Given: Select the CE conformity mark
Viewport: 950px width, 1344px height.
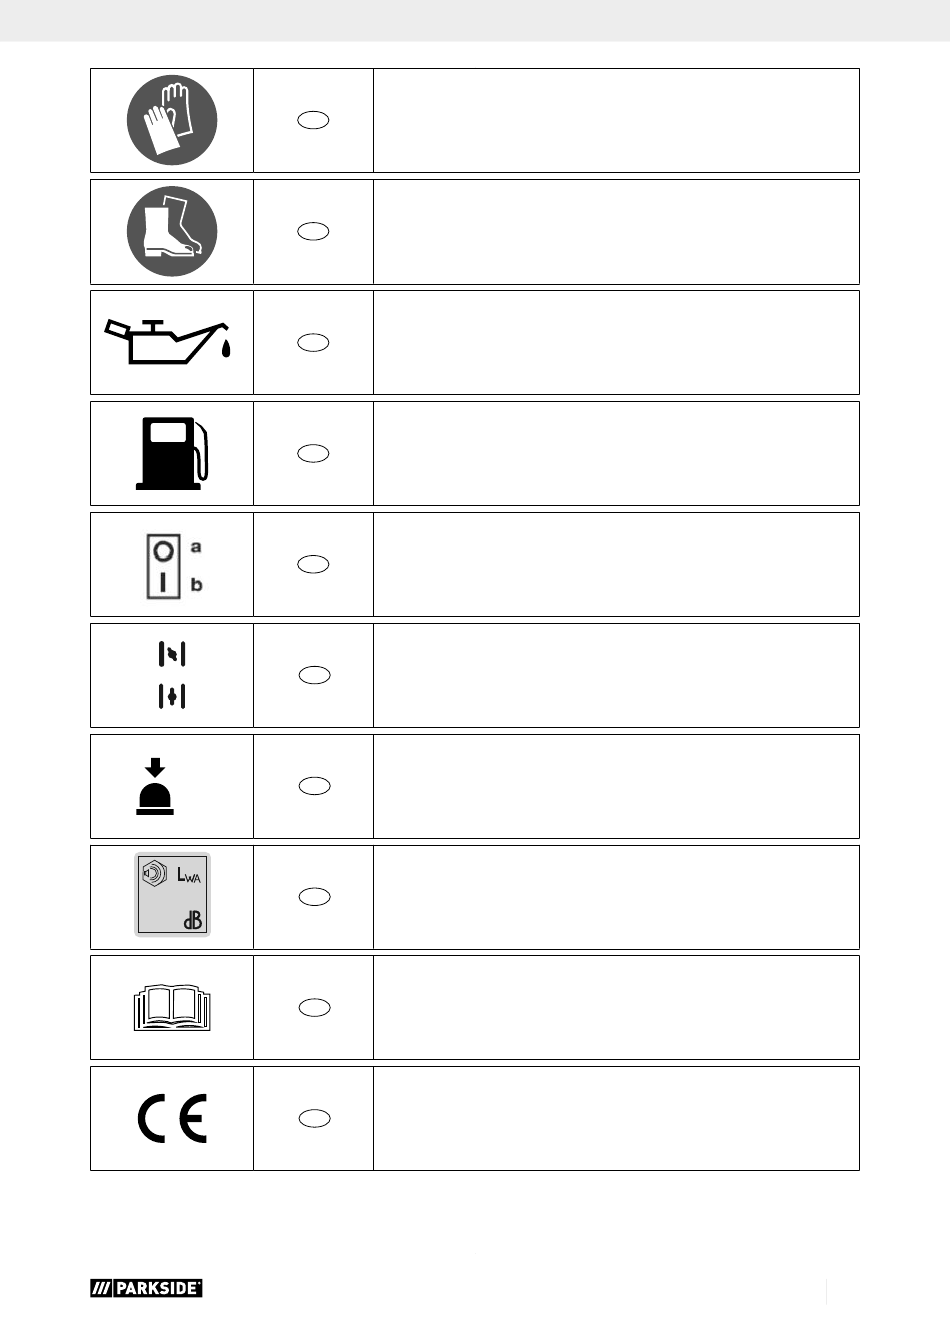Looking at the screenshot, I should (172, 1119).
